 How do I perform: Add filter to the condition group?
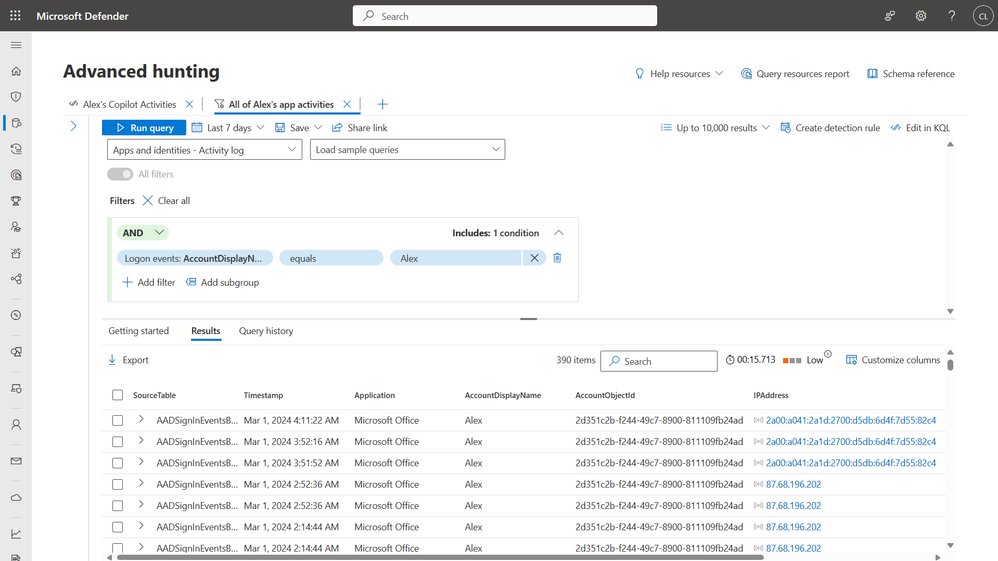click(x=148, y=282)
